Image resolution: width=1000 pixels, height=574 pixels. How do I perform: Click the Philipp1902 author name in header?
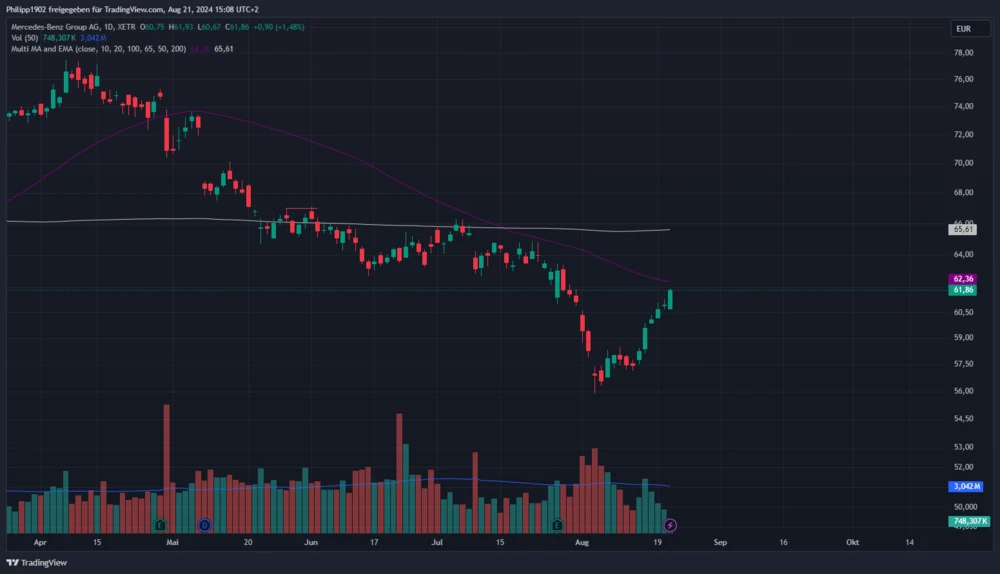[29, 9]
